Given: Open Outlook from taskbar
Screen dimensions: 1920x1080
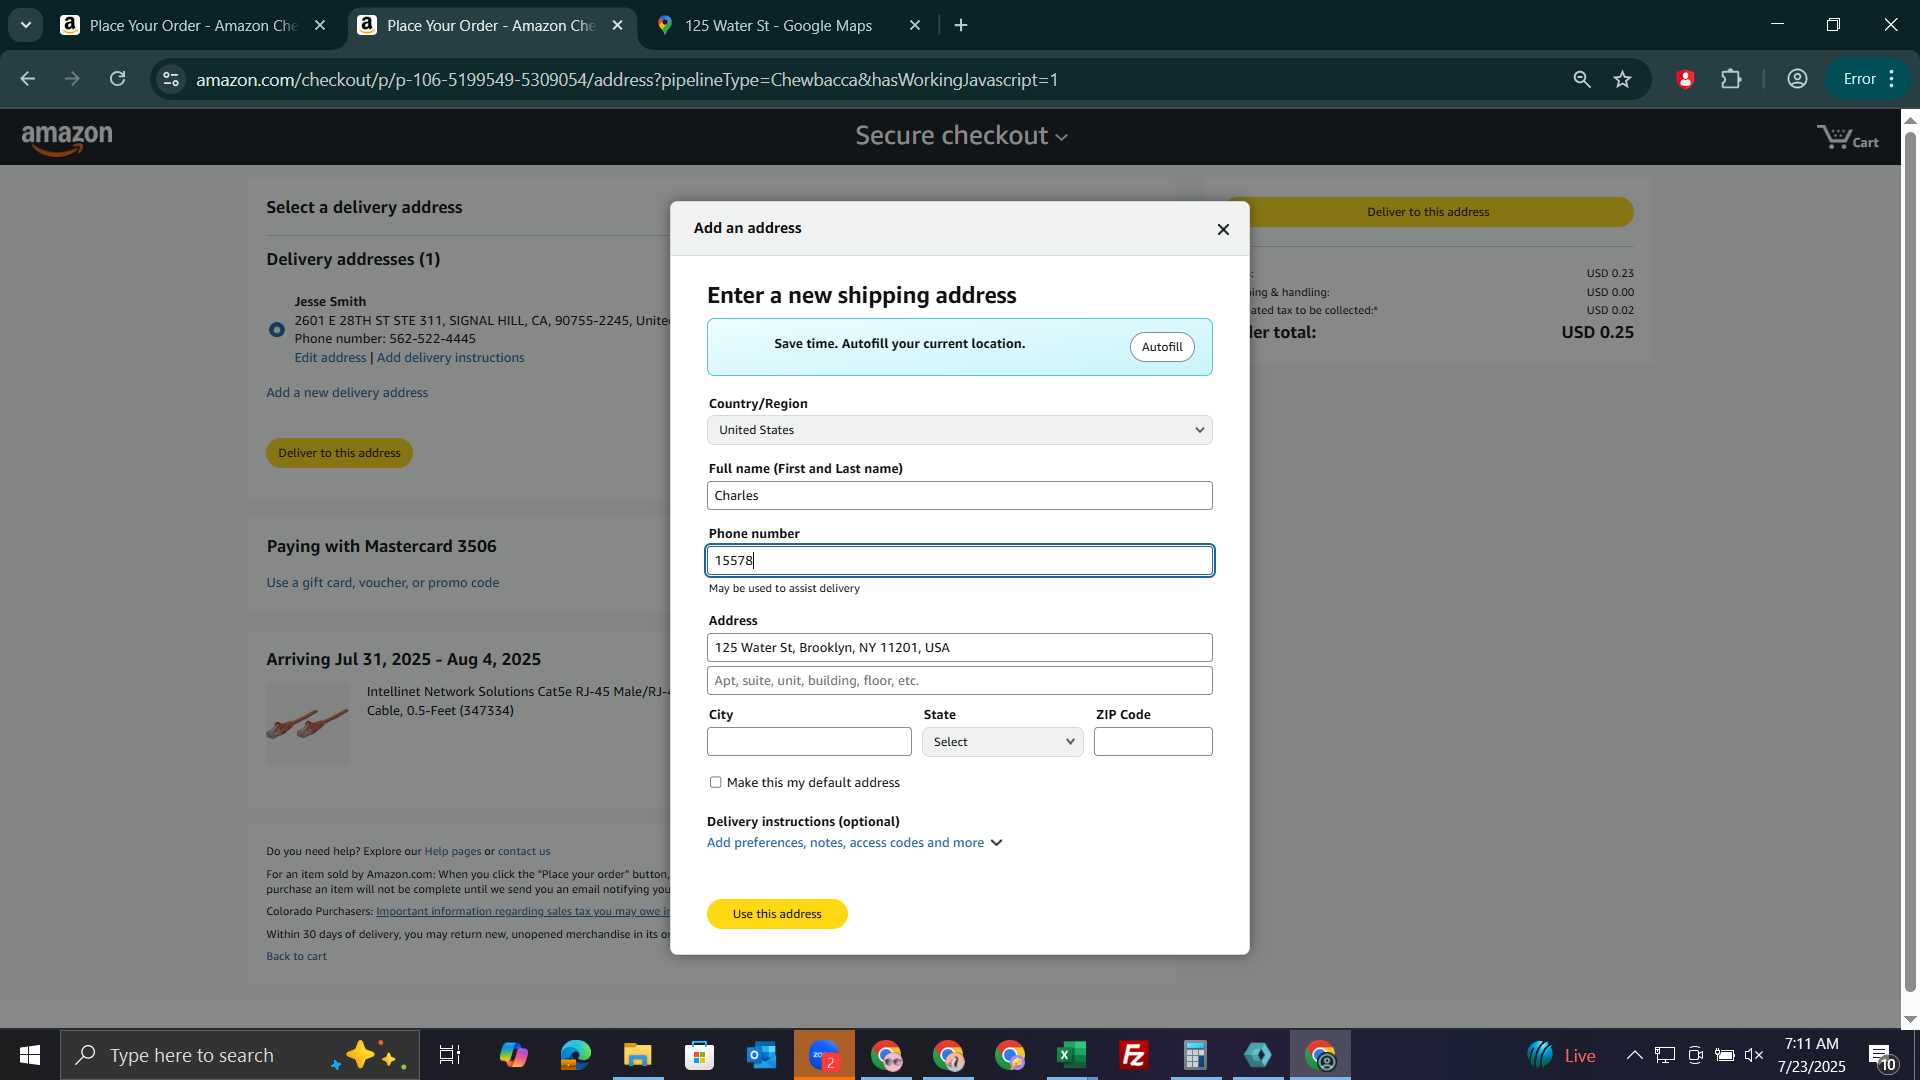Looking at the screenshot, I should (x=762, y=1055).
